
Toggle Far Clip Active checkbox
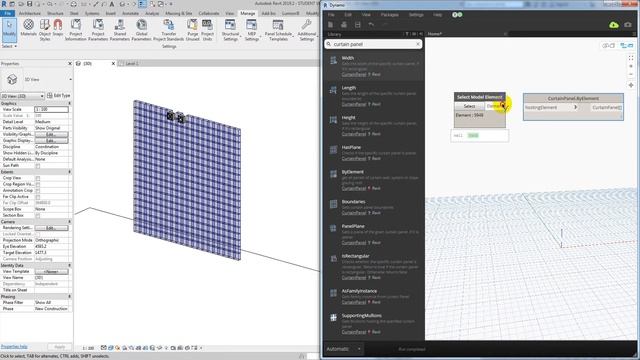pos(38,197)
